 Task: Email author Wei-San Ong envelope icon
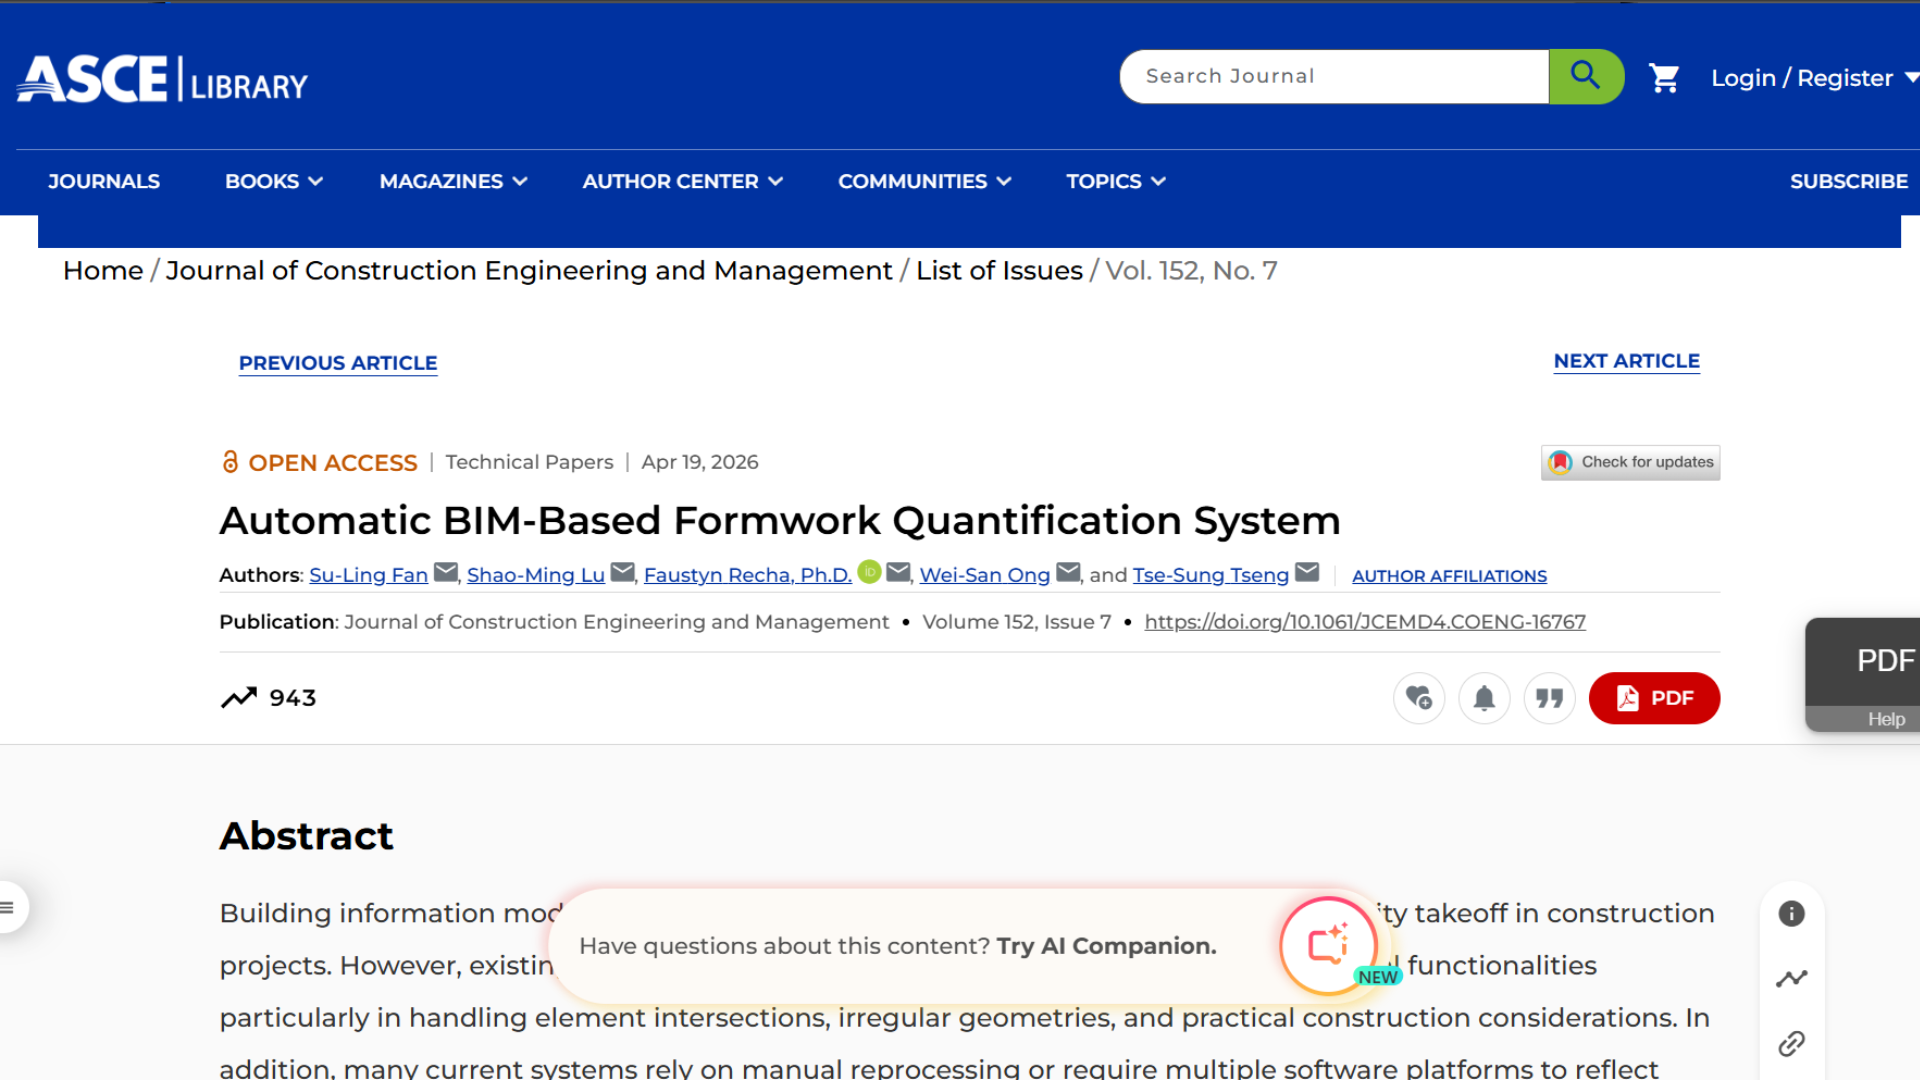1068,572
